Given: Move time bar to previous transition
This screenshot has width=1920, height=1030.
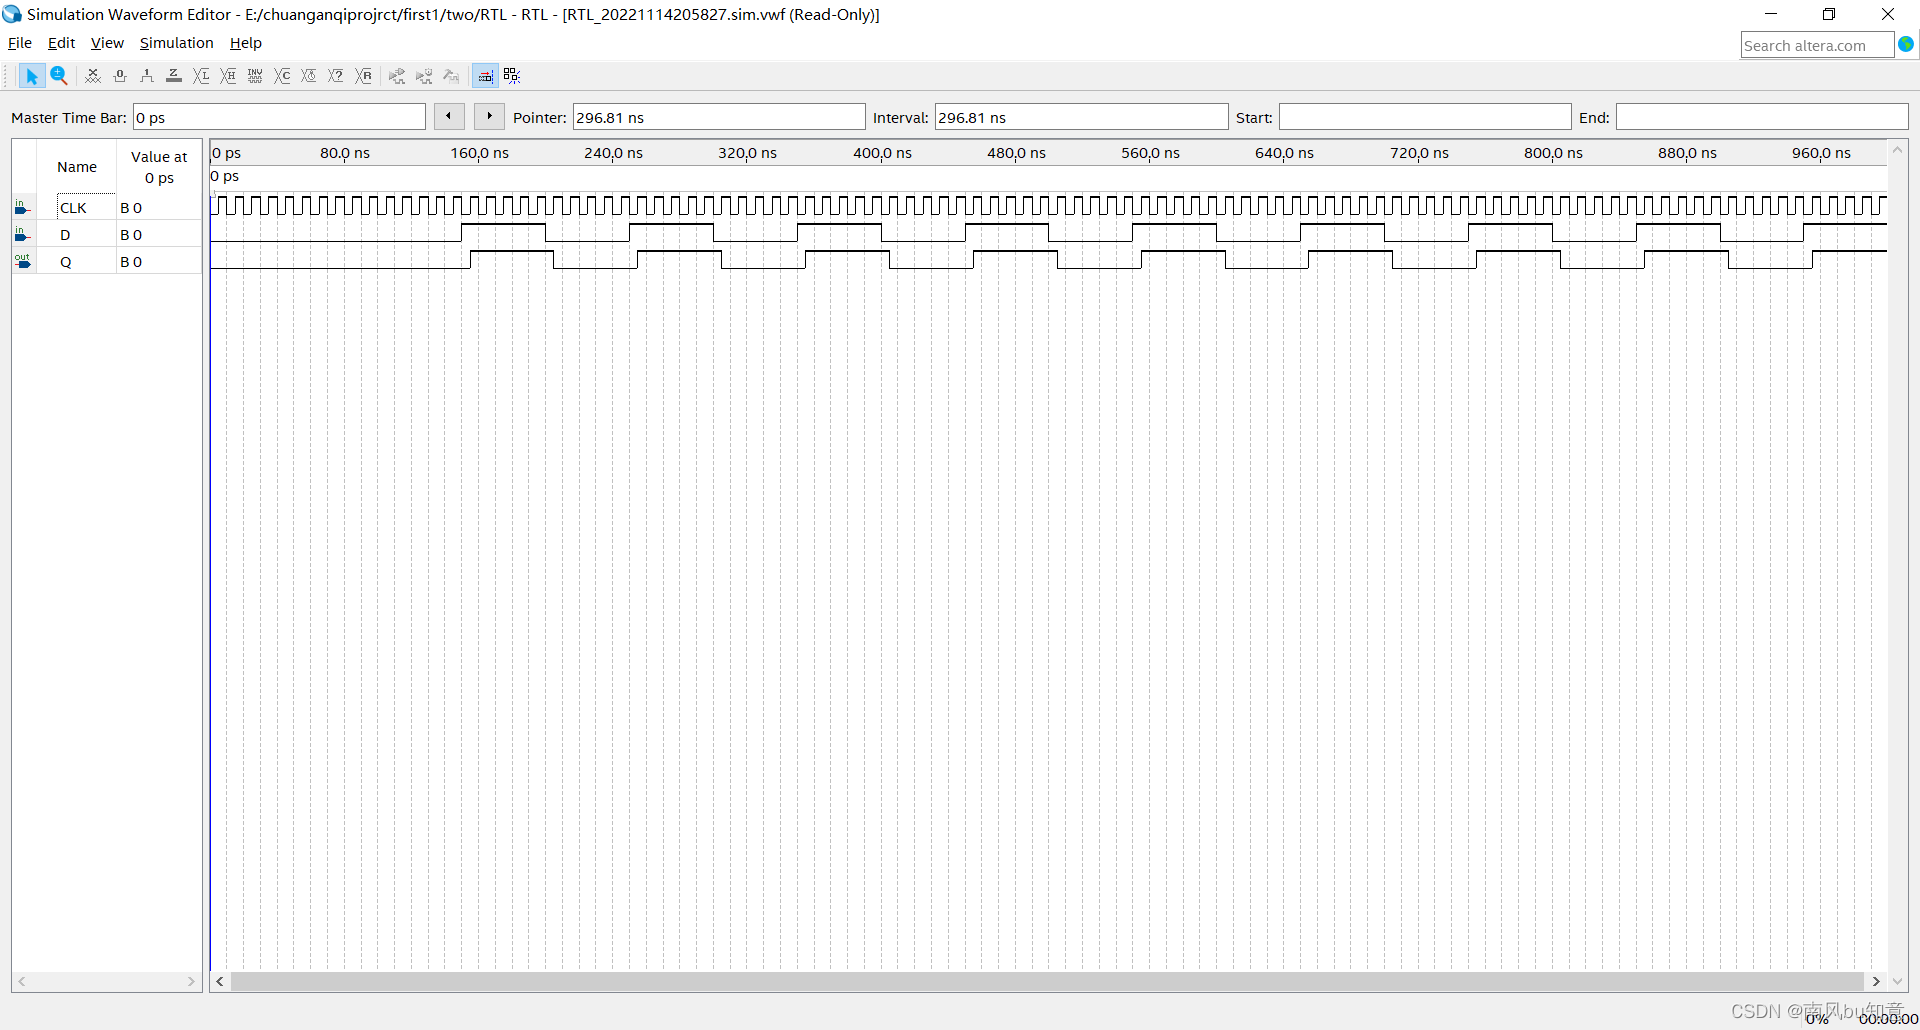Looking at the screenshot, I should [449, 117].
